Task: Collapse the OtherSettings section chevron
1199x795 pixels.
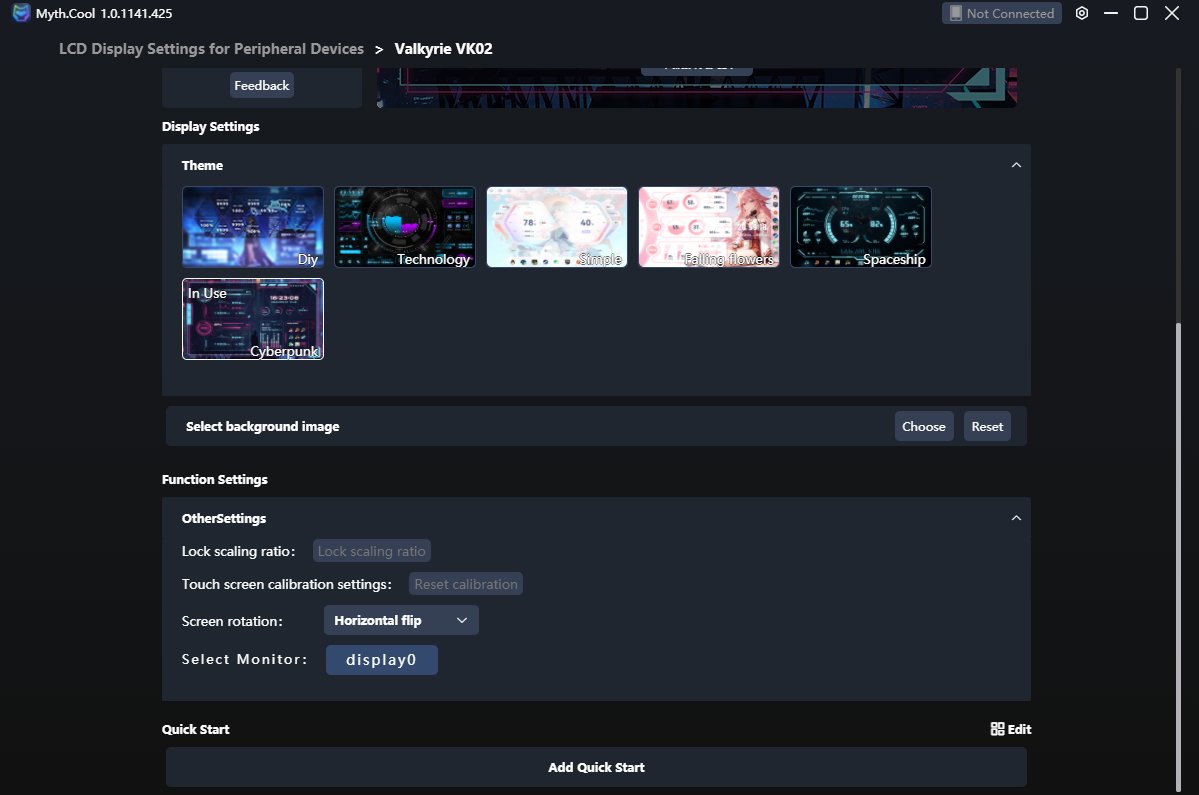Action: (1016, 518)
